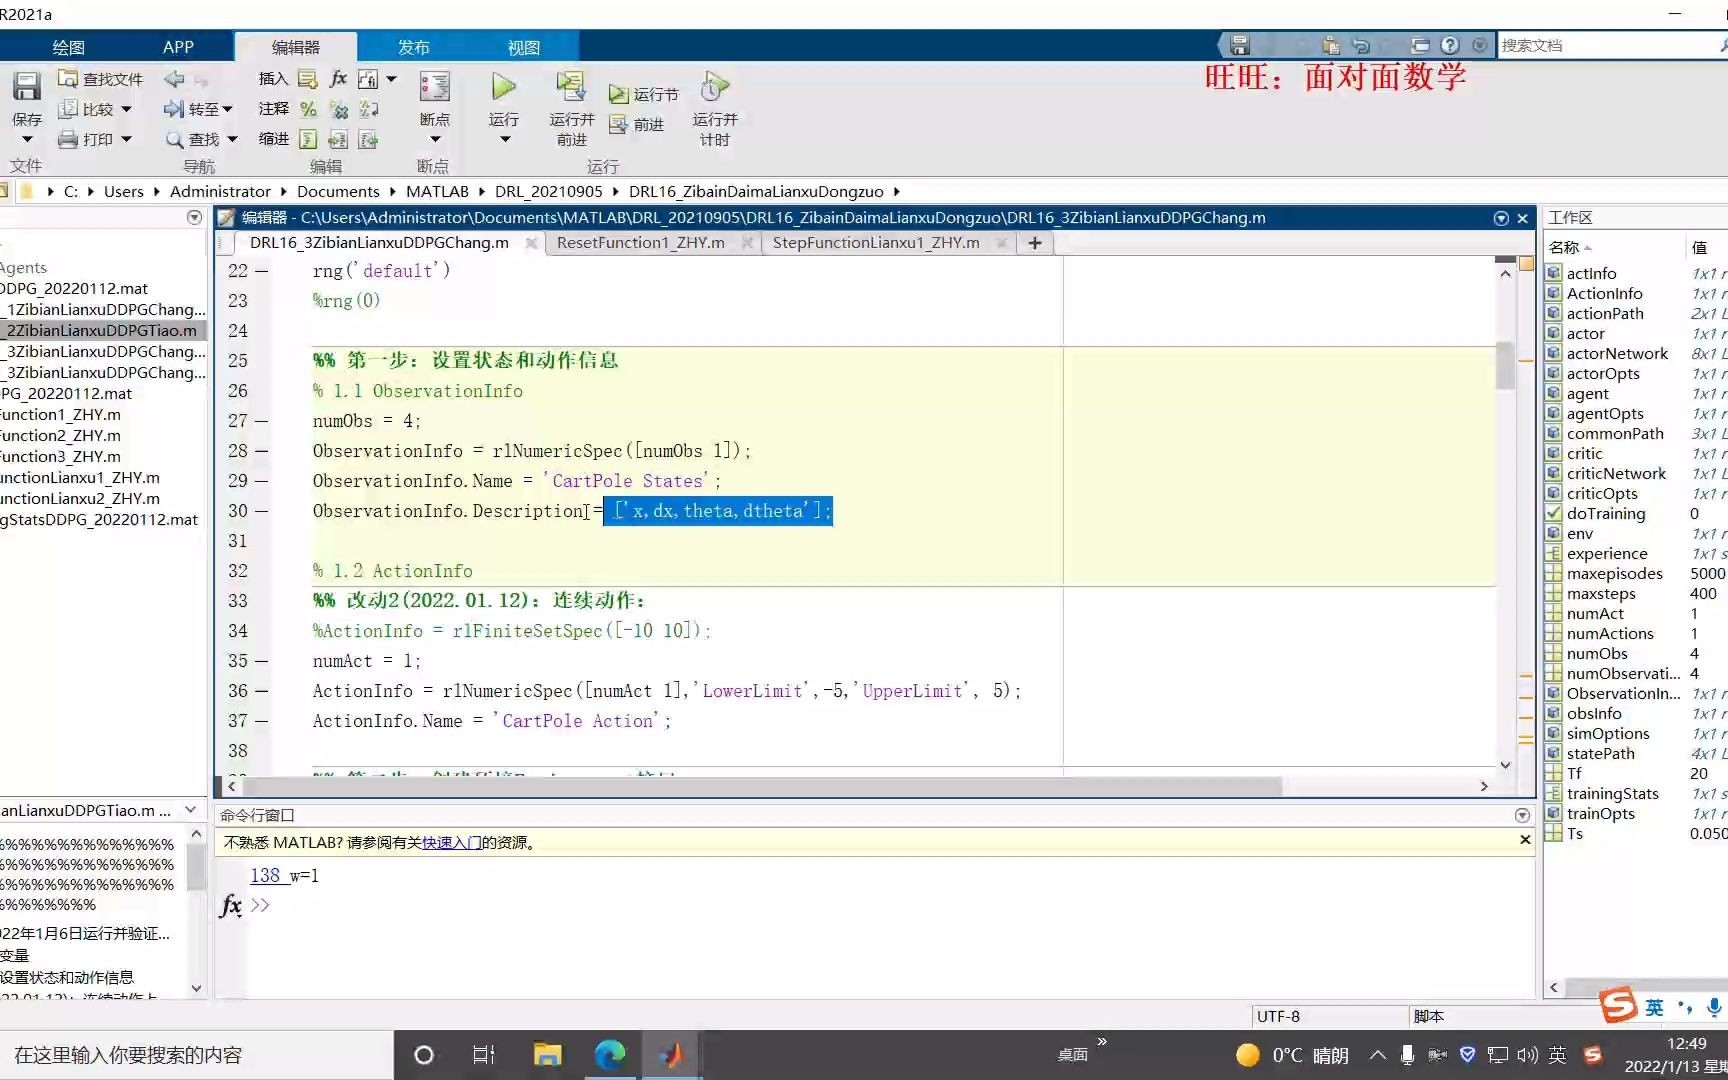
Task: Click the insert section icon next to 插入
Action: [308, 78]
